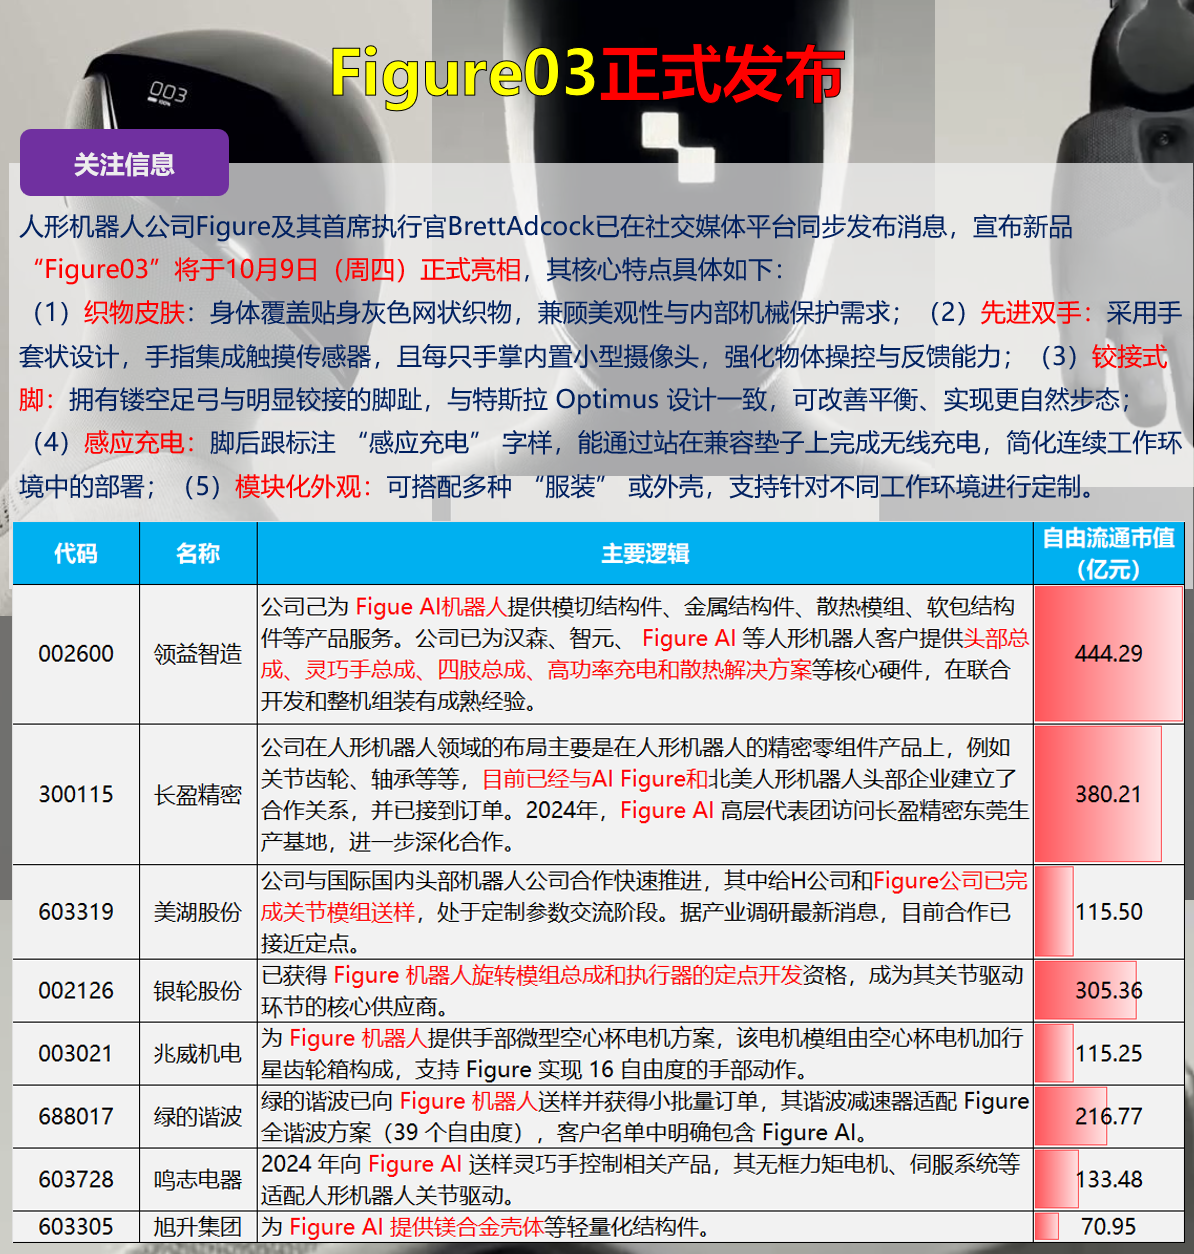The height and width of the screenshot is (1254, 1194).
Task: Click market value 305.36
Action: pyautogui.click(x=1108, y=990)
